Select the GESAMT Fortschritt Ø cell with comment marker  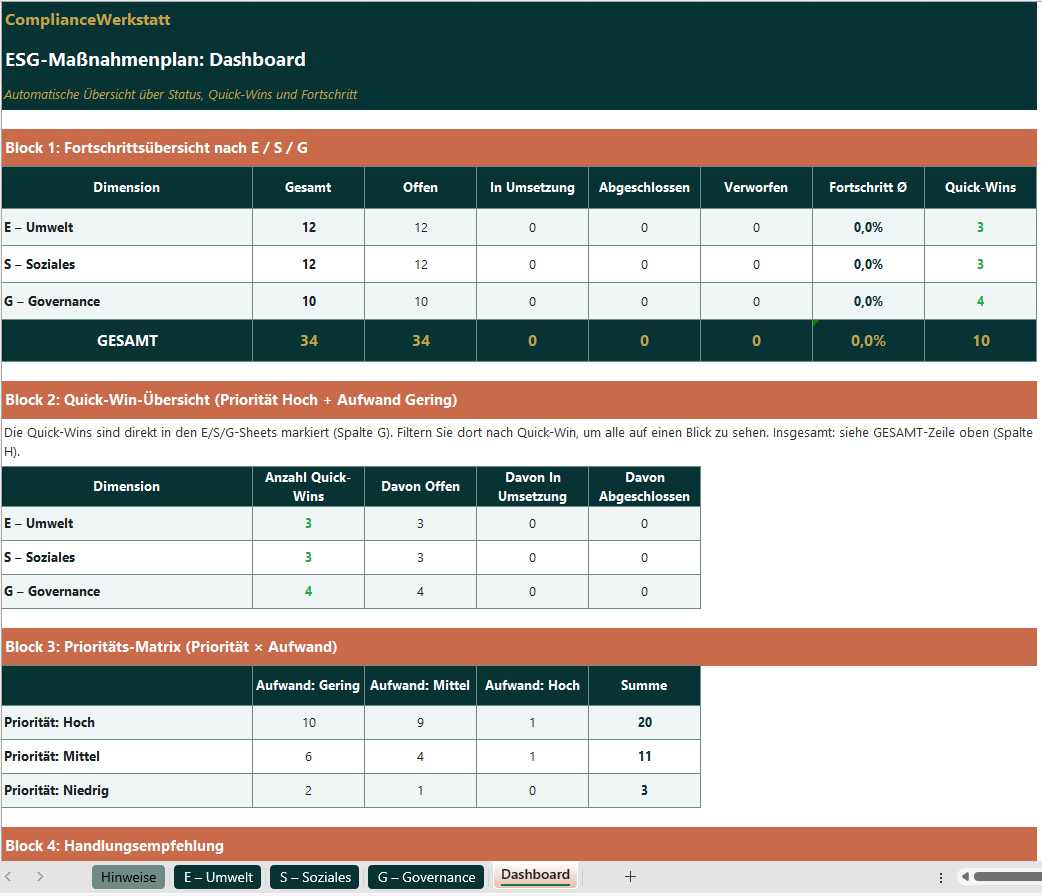pos(867,341)
